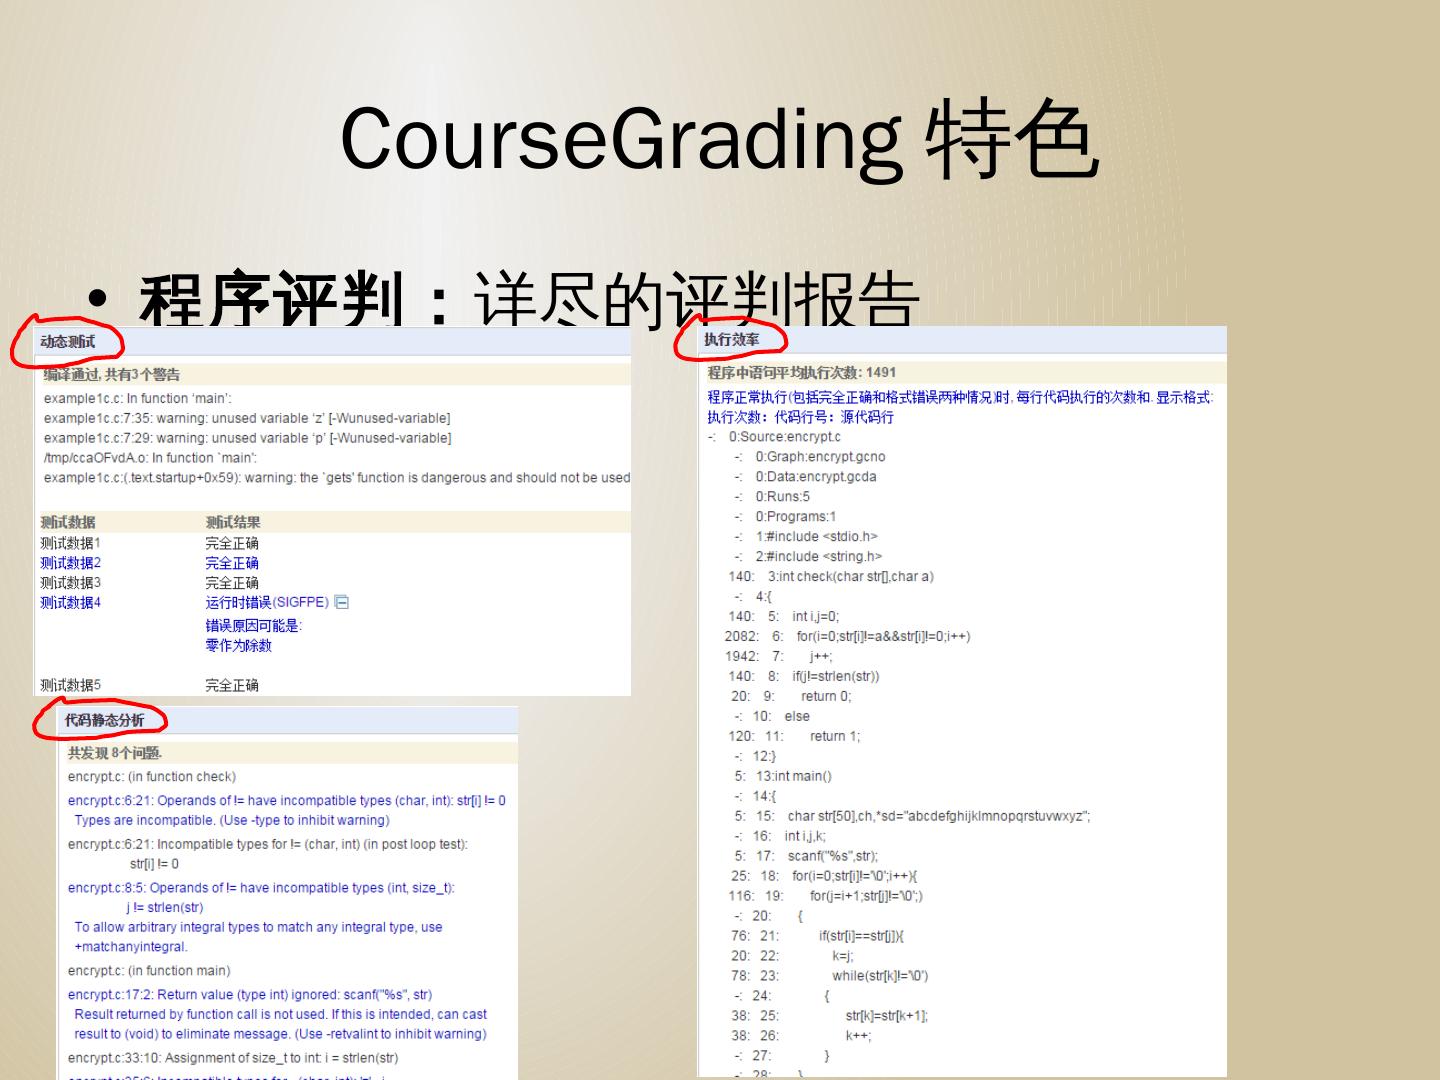Click the 2082 execution count for-loop line
Image resolution: width=1440 pixels, height=1080 pixels.
click(848, 637)
